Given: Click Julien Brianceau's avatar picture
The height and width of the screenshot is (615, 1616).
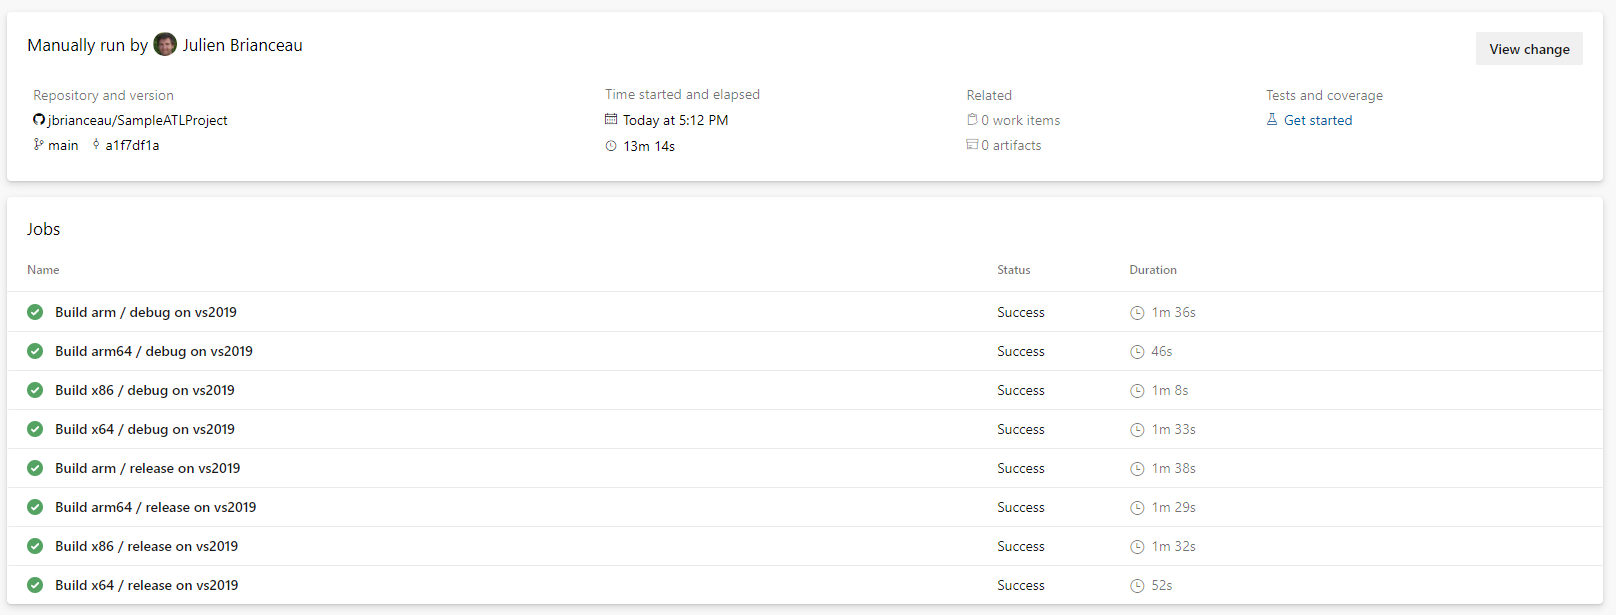Looking at the screenshot, I should (x=165, y=45).
